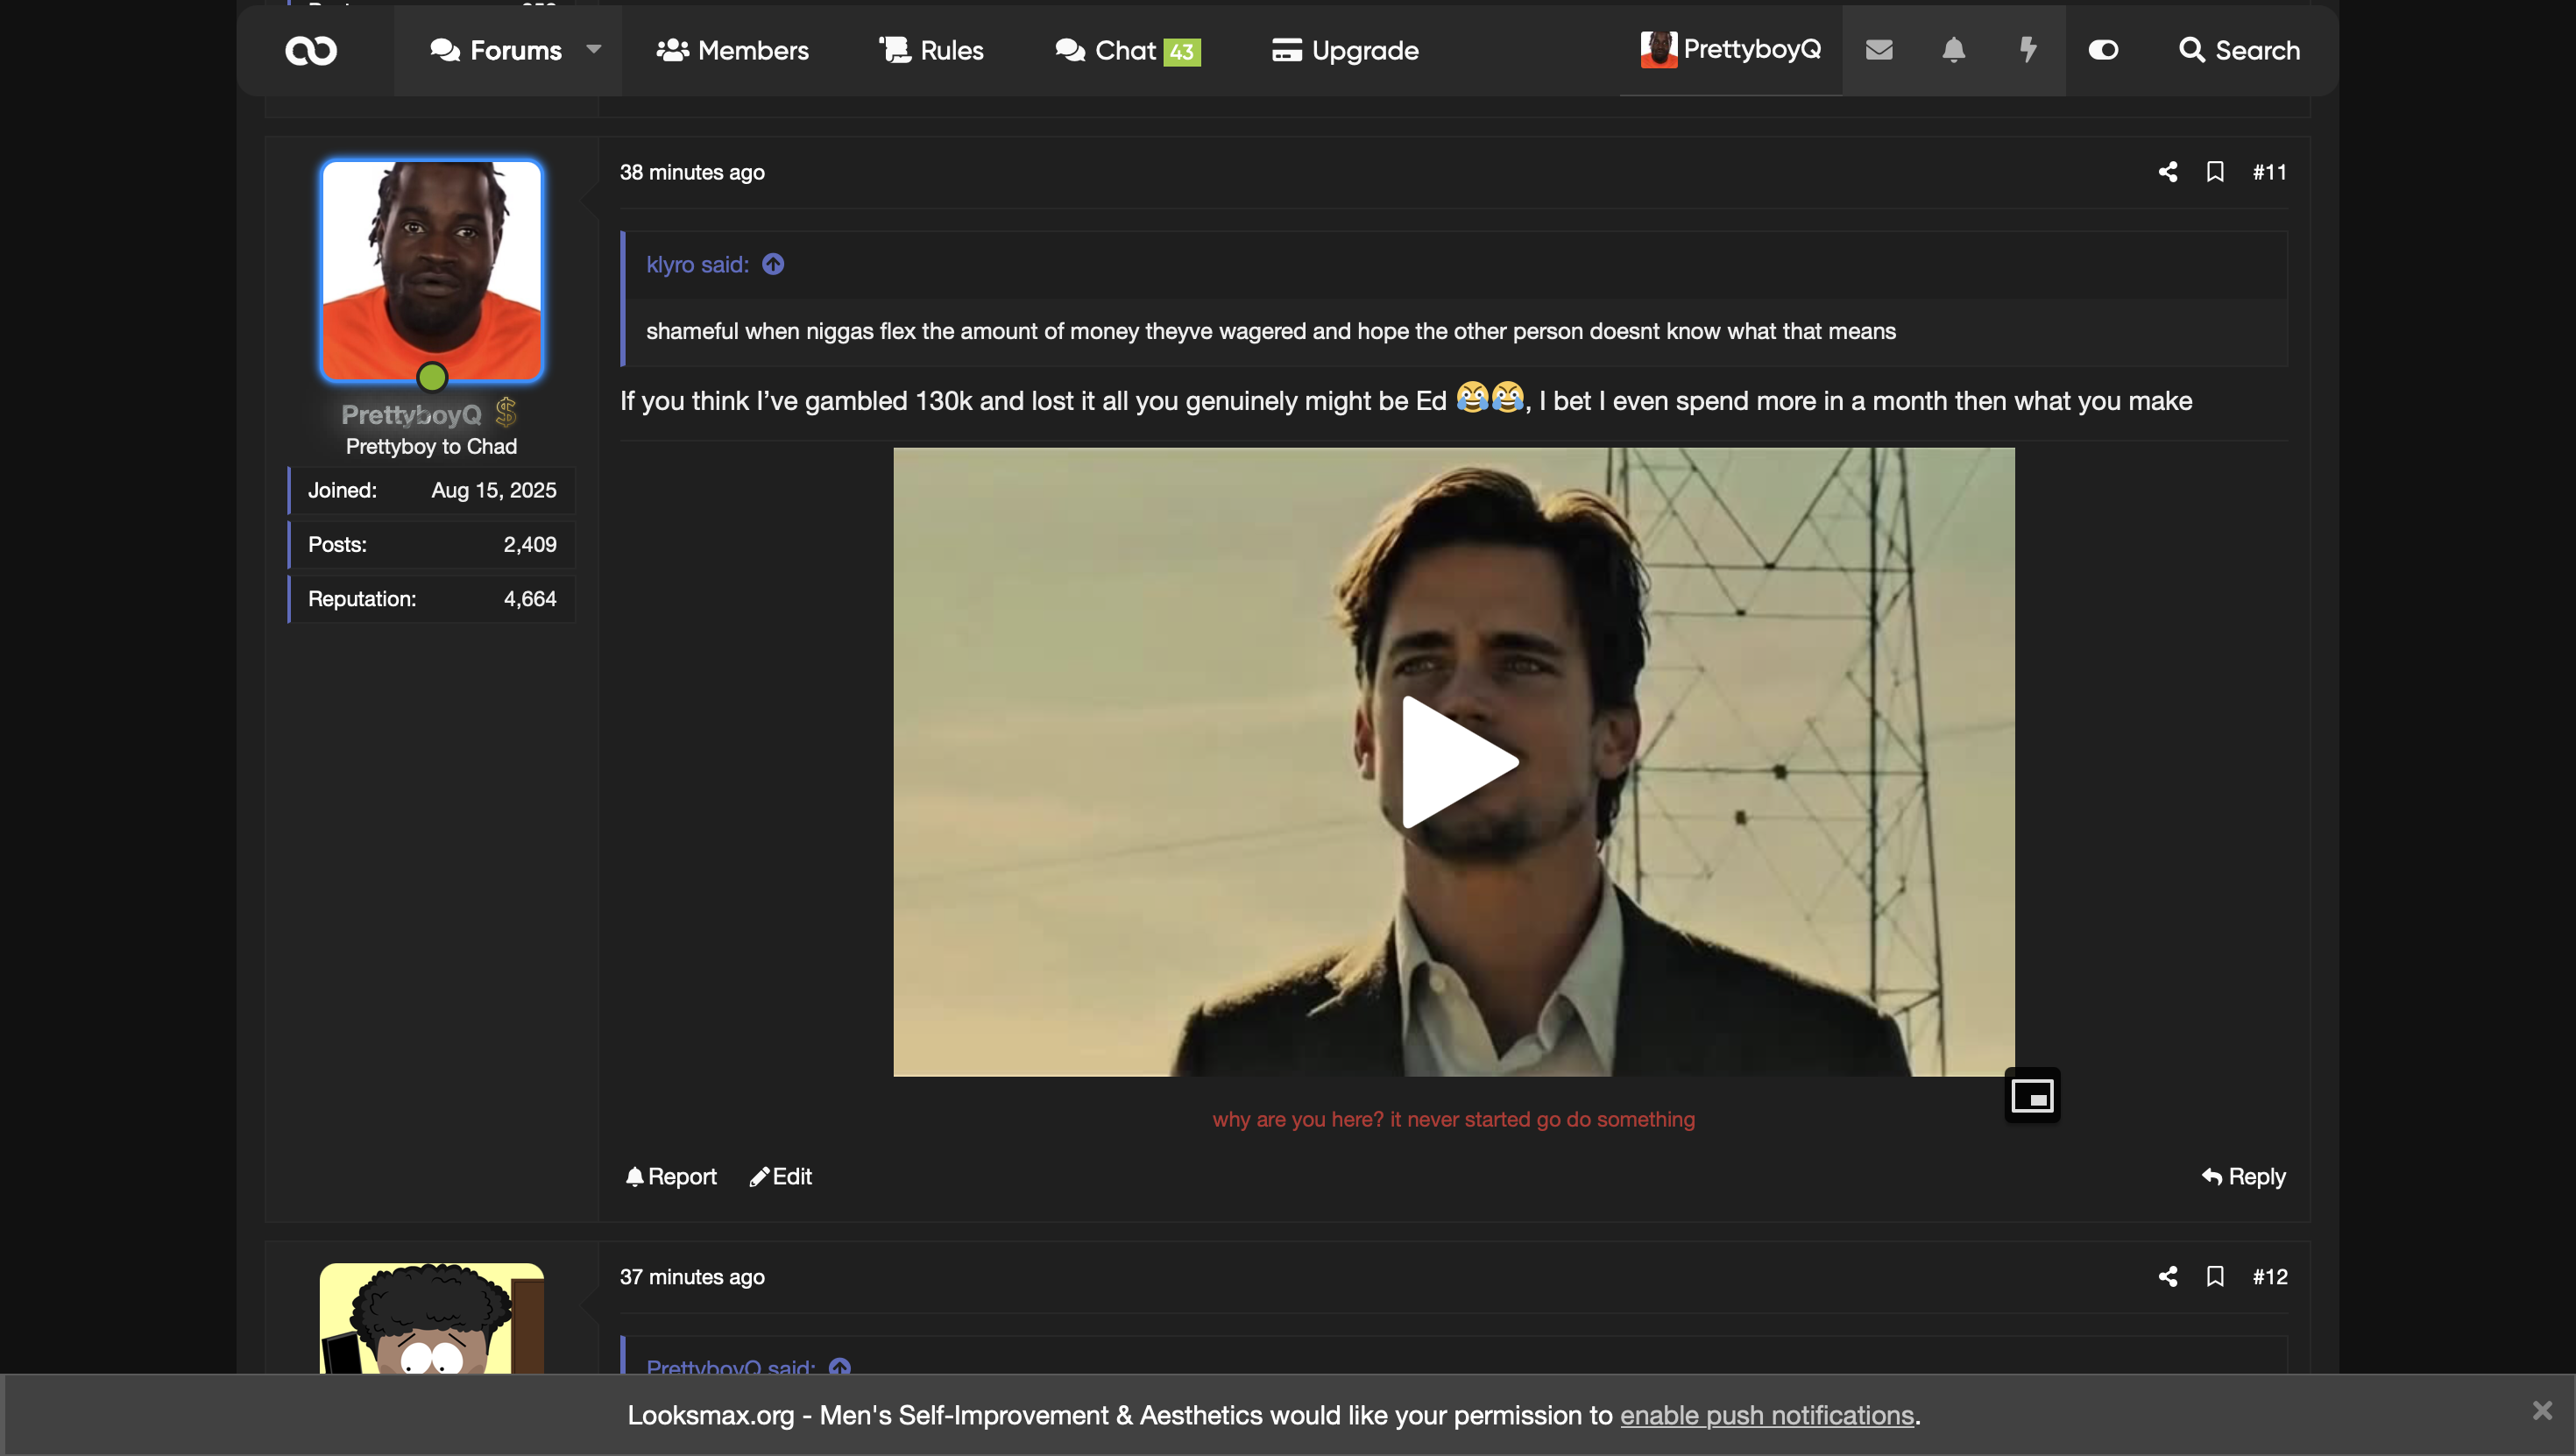Click the lightning bolt What's New icon
The image size is (2576, 1456).
2028,50
